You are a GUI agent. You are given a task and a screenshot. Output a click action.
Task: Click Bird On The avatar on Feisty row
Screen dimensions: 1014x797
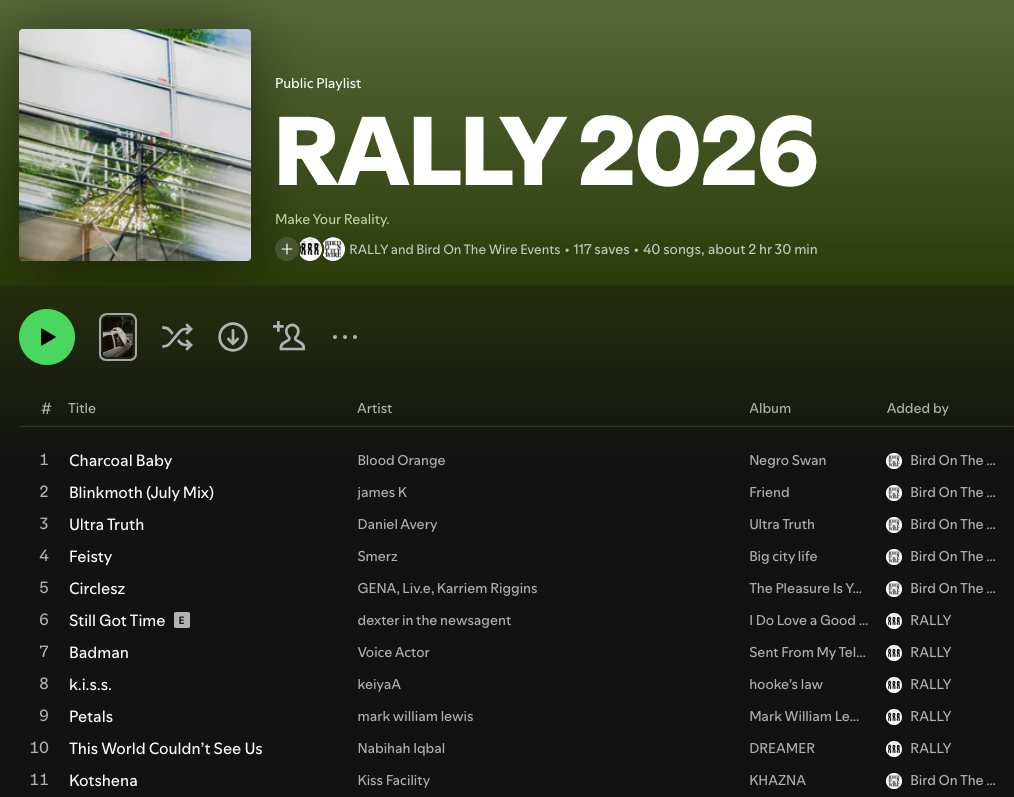click(894, 556)
